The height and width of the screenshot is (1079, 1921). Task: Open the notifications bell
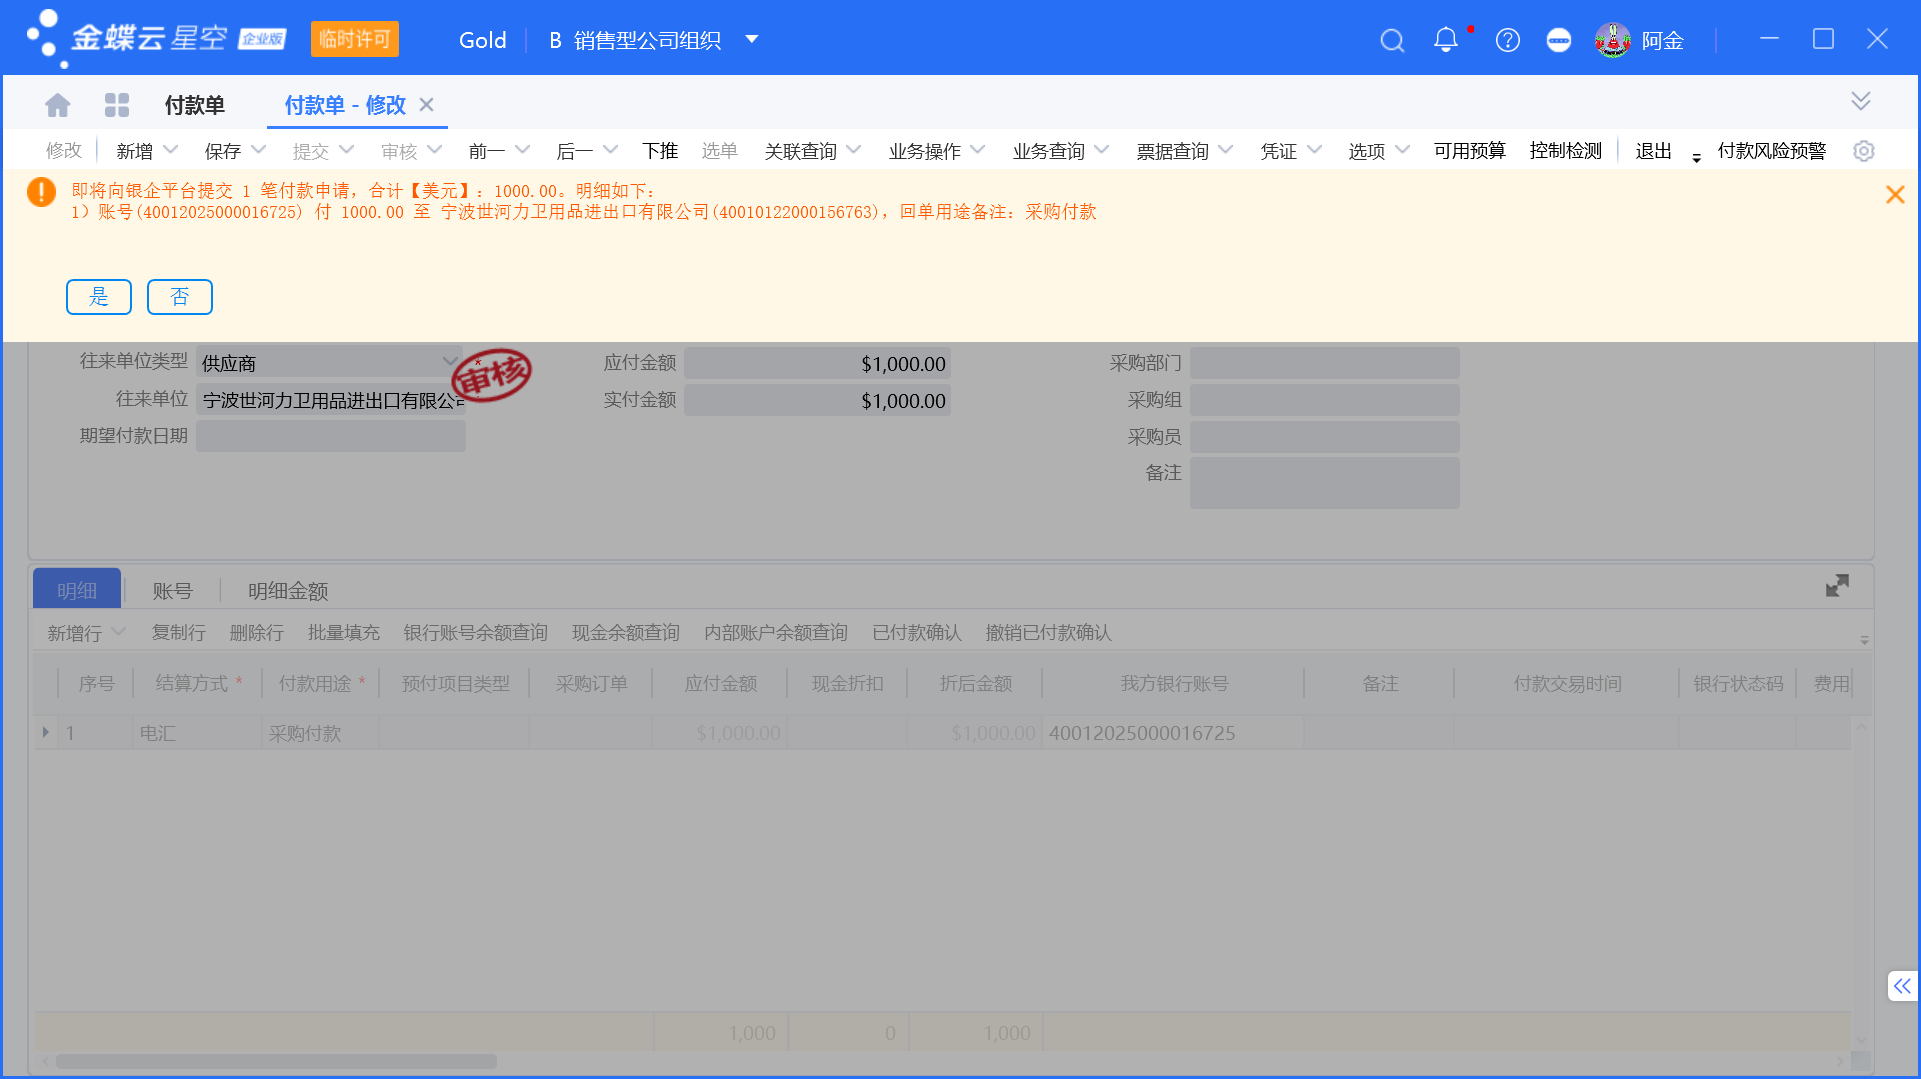[x=1446, y=40]
